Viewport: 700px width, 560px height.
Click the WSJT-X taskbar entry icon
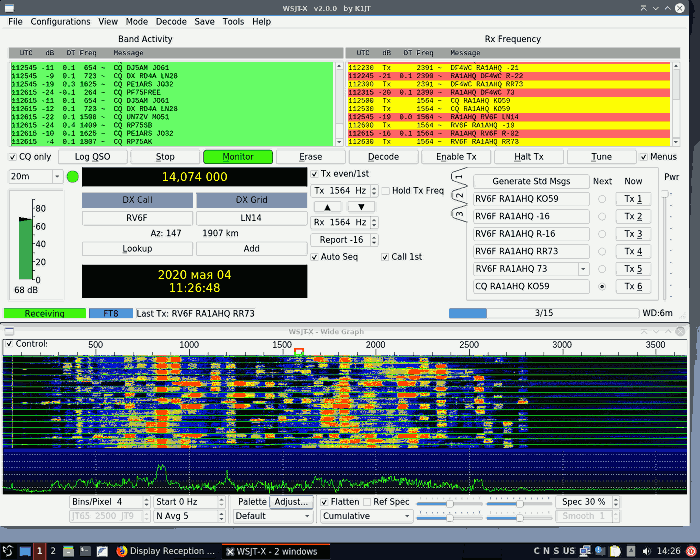pos(230,552)
